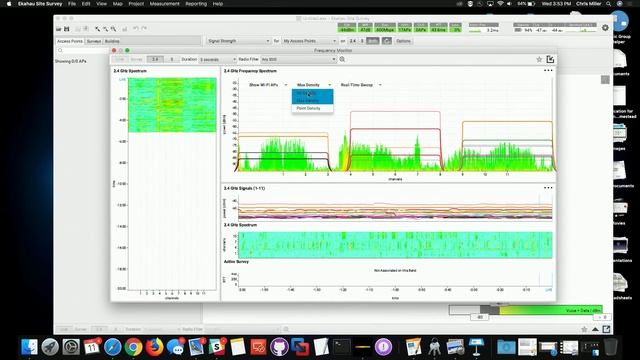
Task: Open Launchpad from the Dock
Action: point(50,347)
